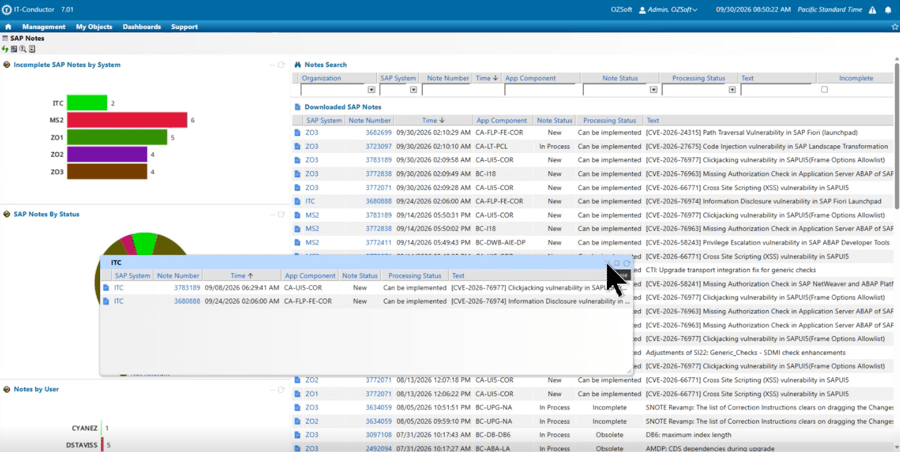The width and height of the screenshot is (900, 452).
Task: Click 'Pacific Standard Time' in the header
Action: (x=830, y=10)
